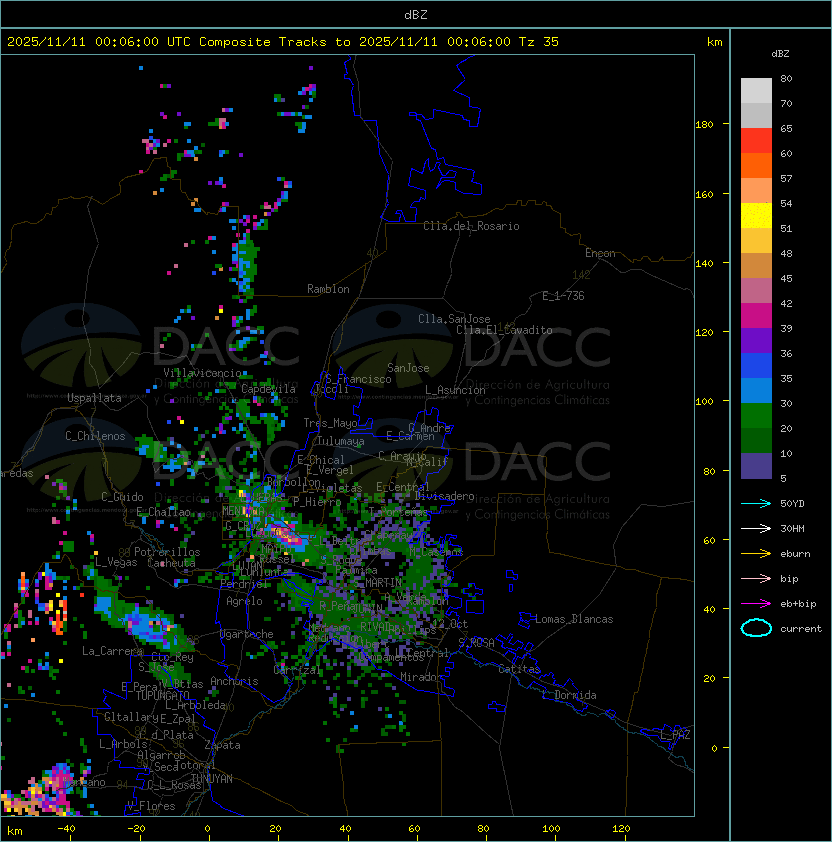Click the cyan 50YD arrow in legend
Image resolution: width=832 pixels, height=842 pixels.
coord(756,504)
